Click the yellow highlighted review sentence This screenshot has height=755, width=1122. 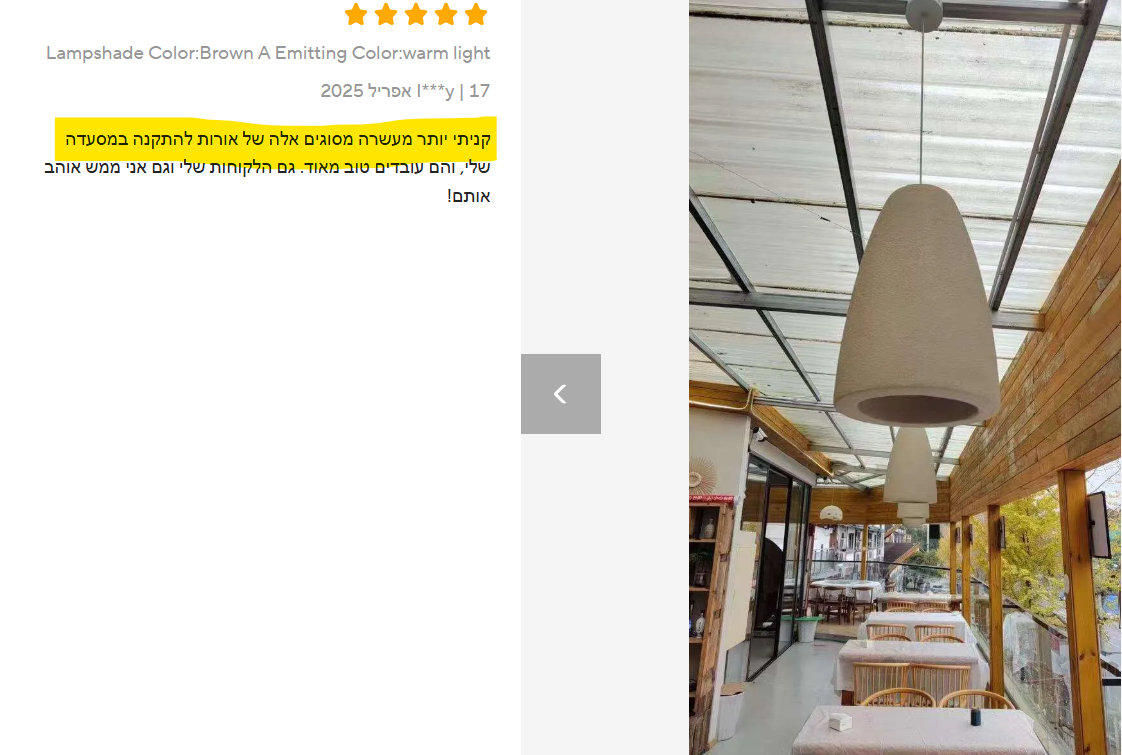tap(278, 139)
